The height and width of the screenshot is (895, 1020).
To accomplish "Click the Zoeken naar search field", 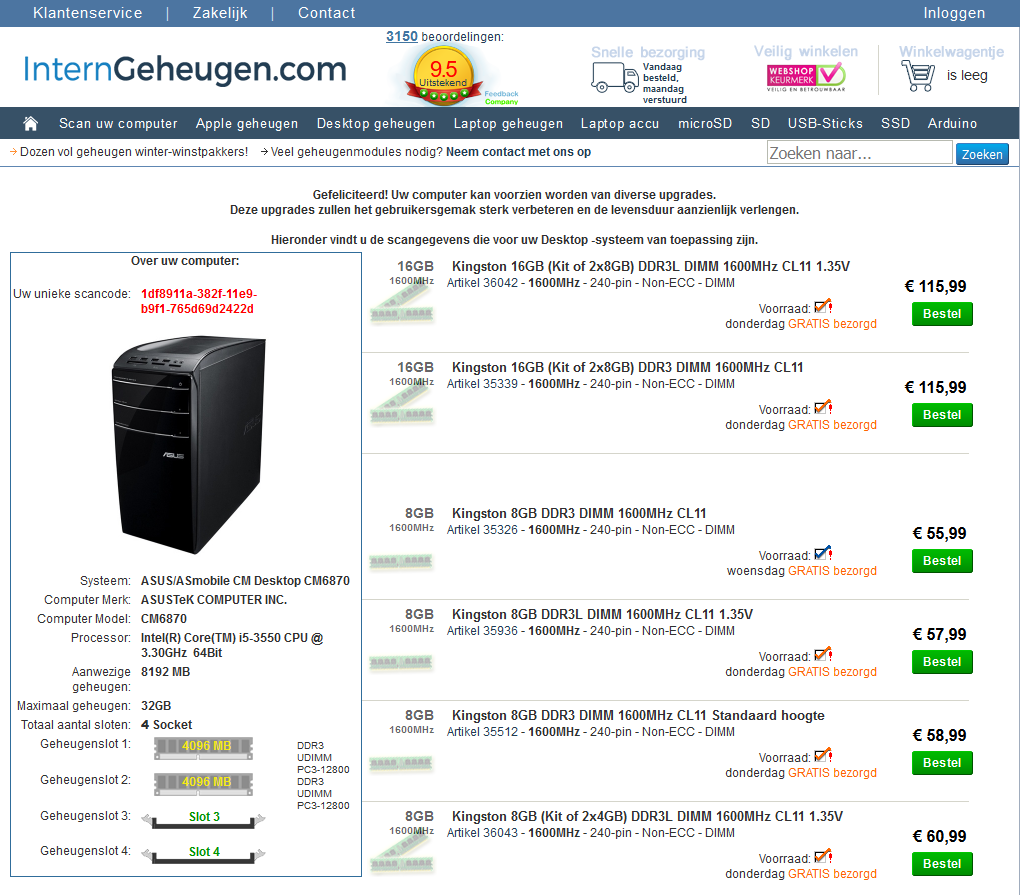I will pyautogui.click(x=858, y=152).
